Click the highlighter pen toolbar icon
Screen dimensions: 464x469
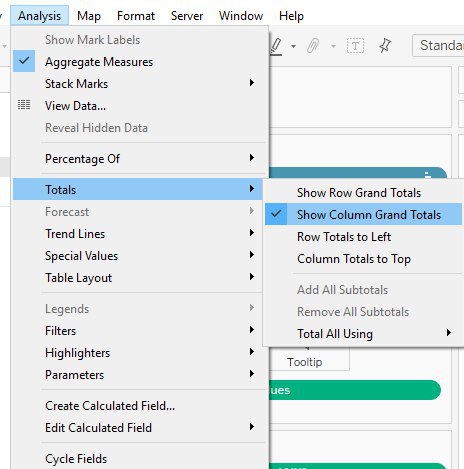click(x=276, y=46)
